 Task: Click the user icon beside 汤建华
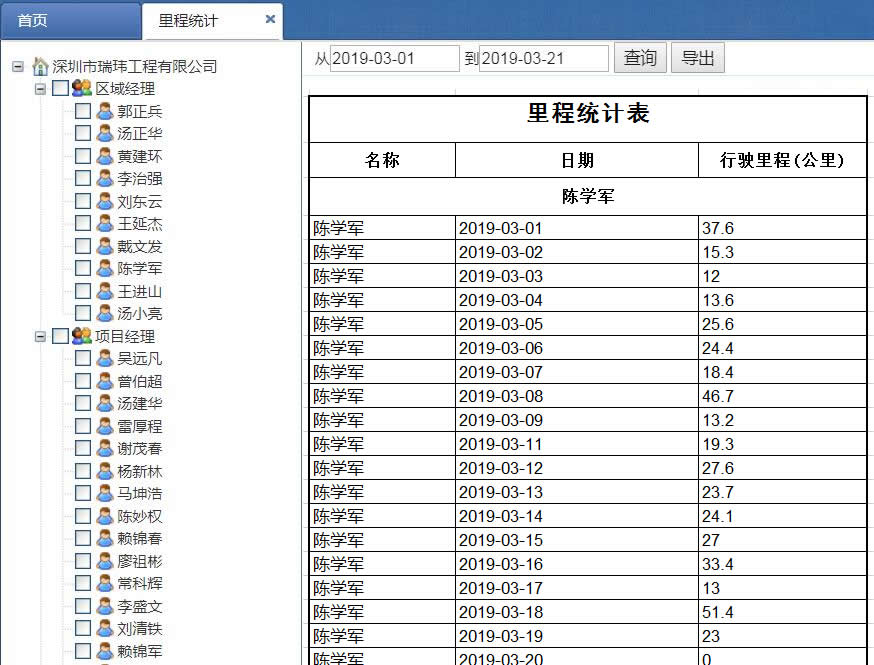[x=105, y=403]
